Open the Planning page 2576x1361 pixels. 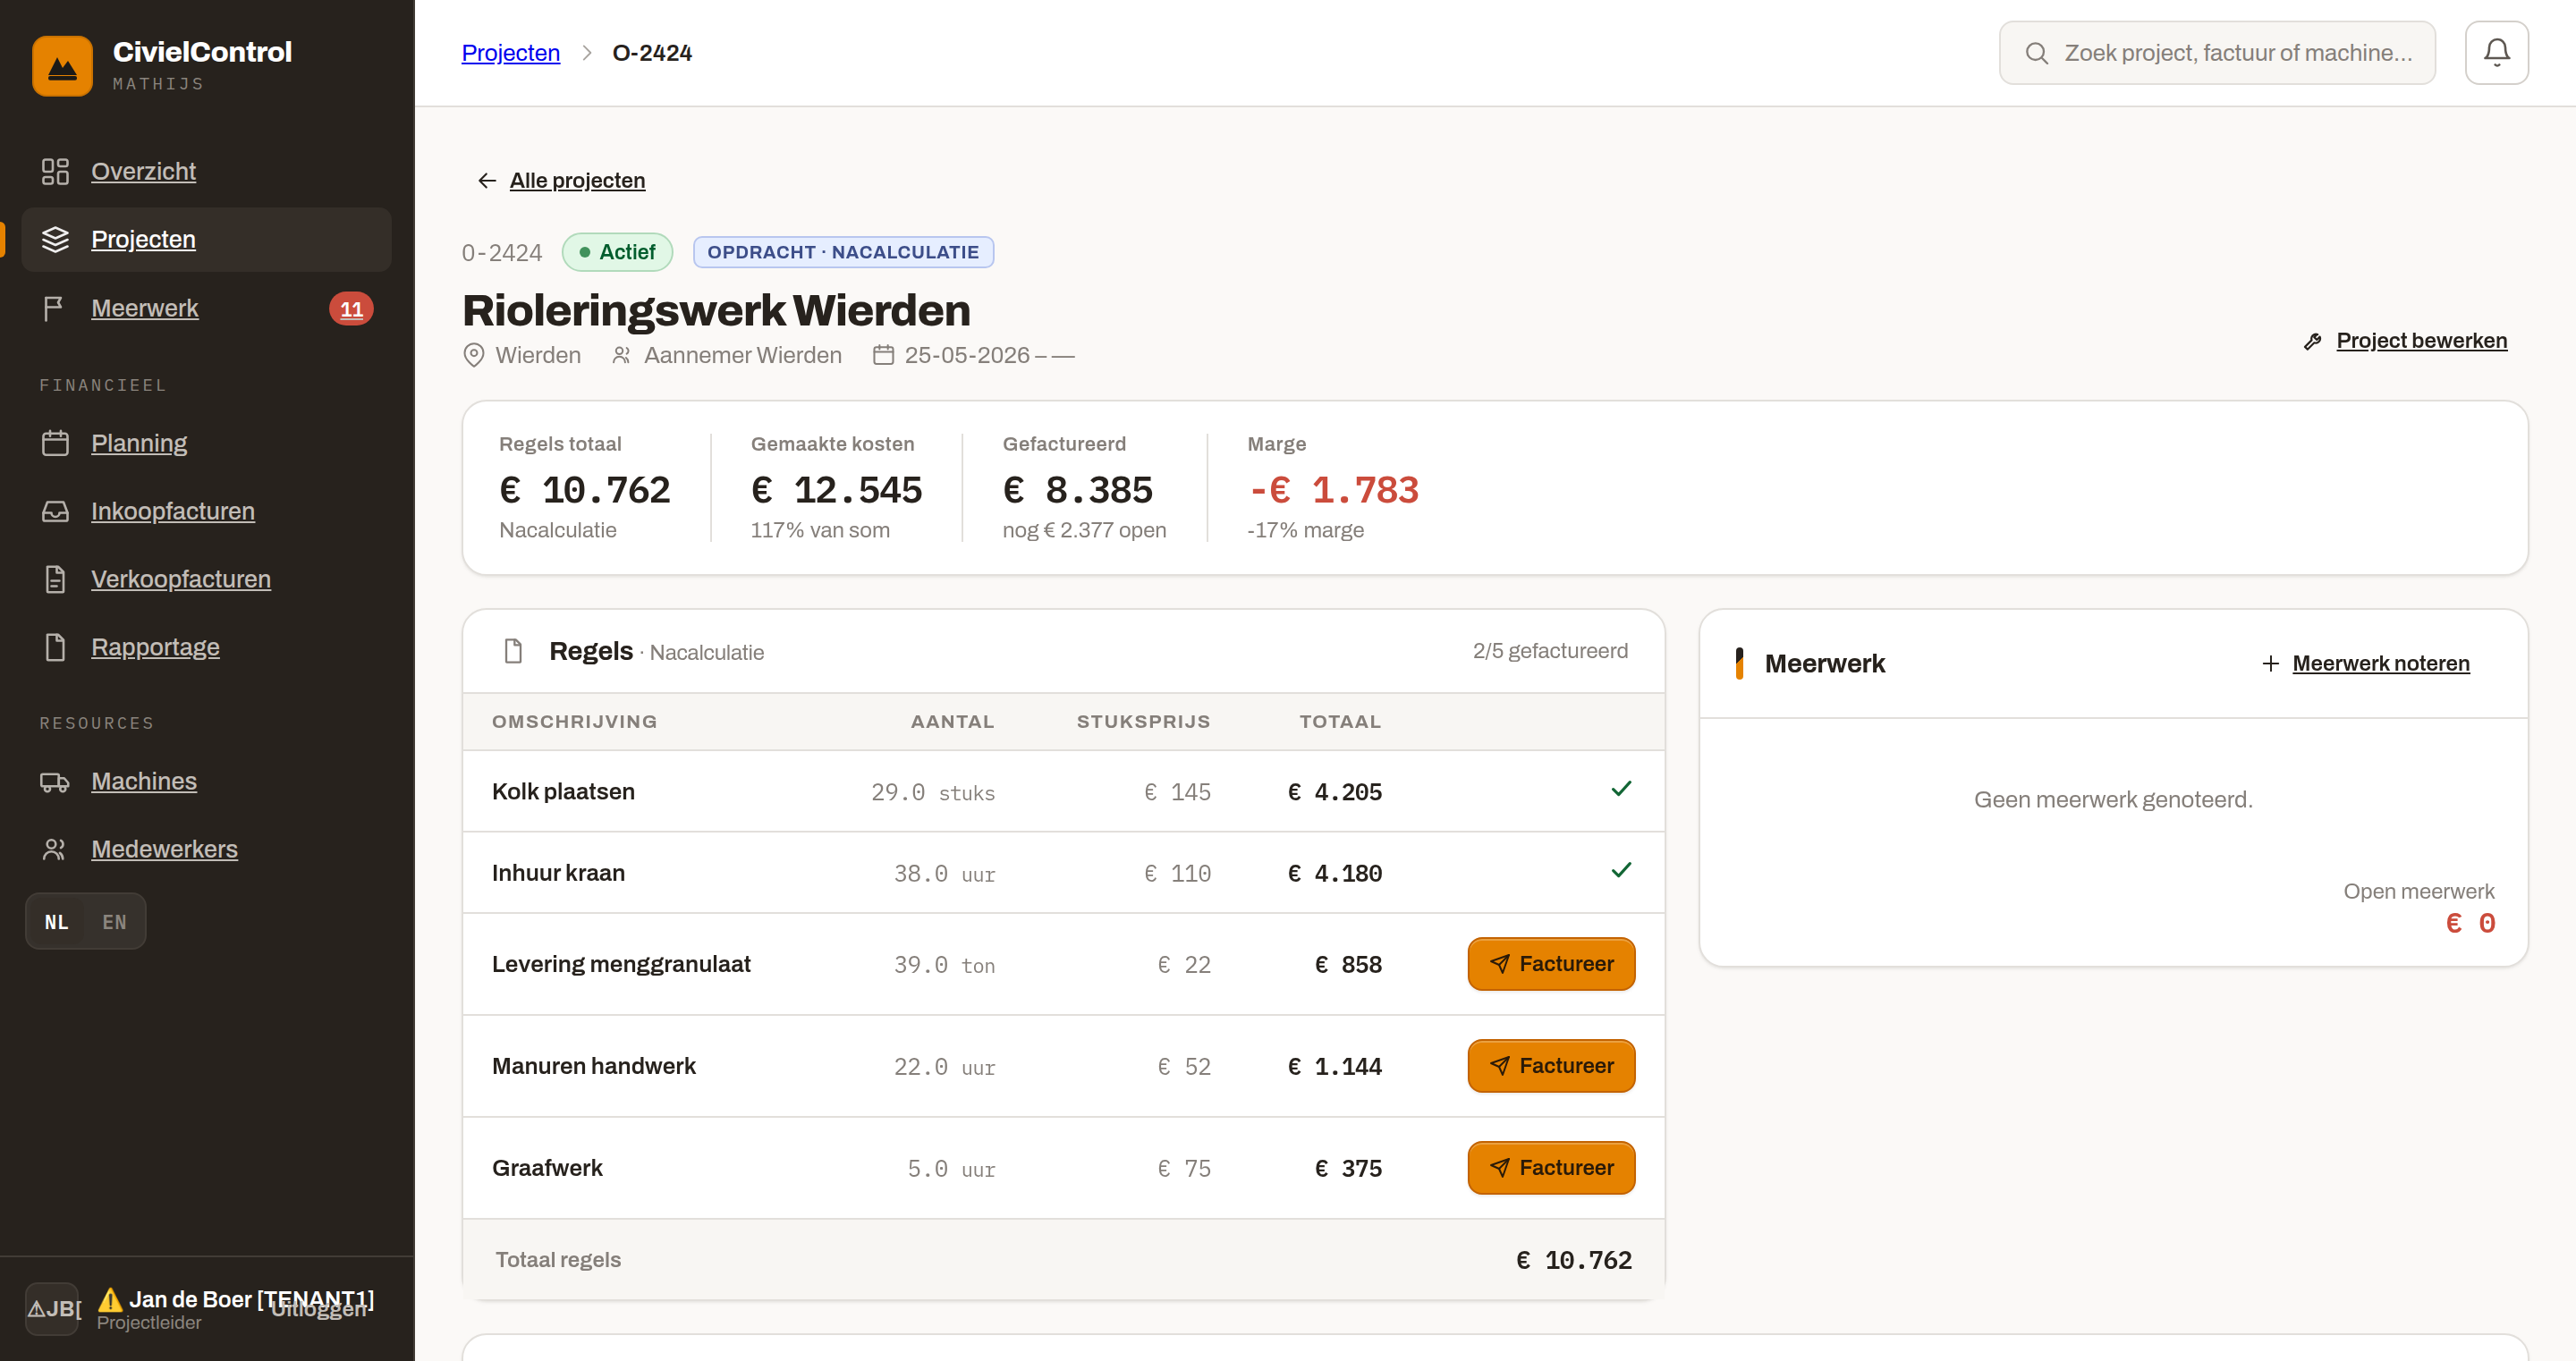click(139, 443)
